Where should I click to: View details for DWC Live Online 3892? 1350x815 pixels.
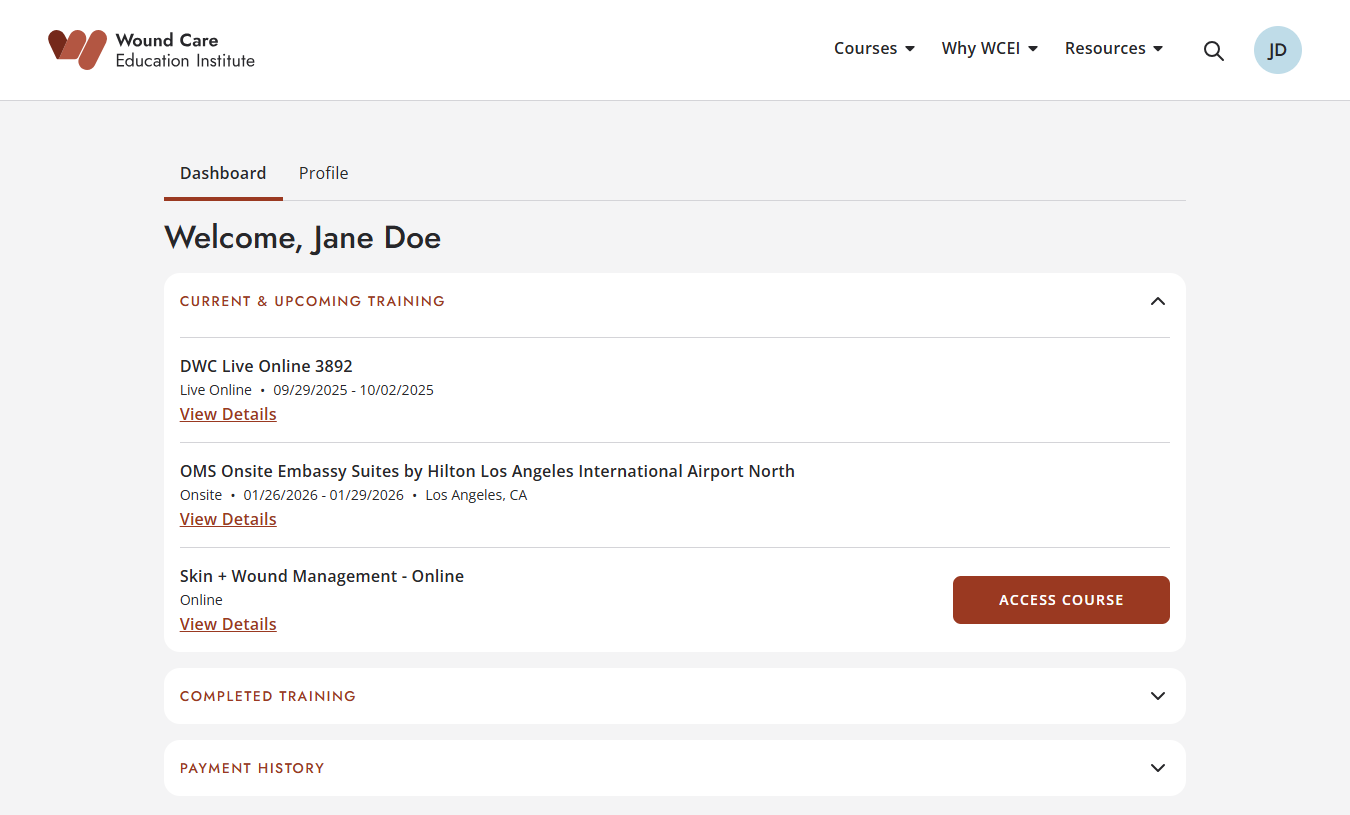[x=228, y=414]
